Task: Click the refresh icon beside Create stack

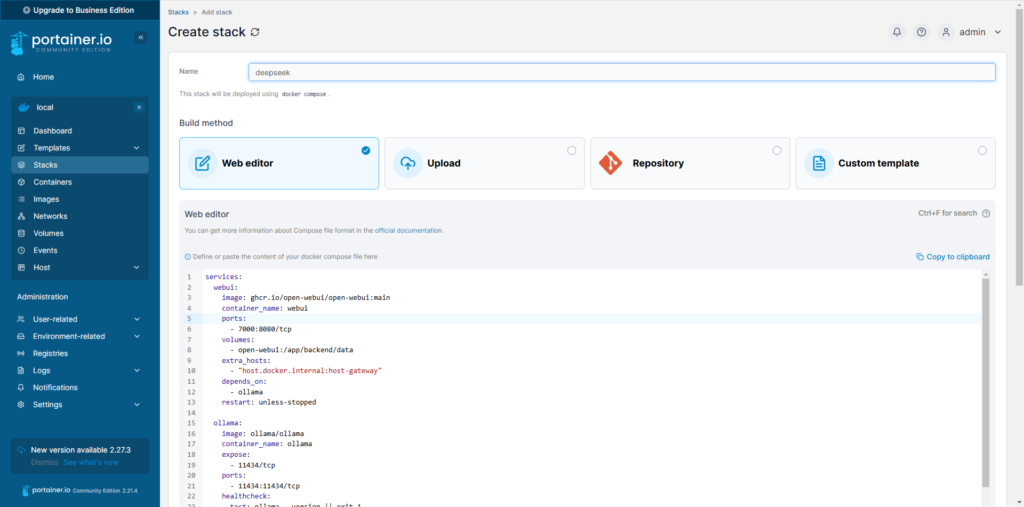Action: (x=255, y=32)
